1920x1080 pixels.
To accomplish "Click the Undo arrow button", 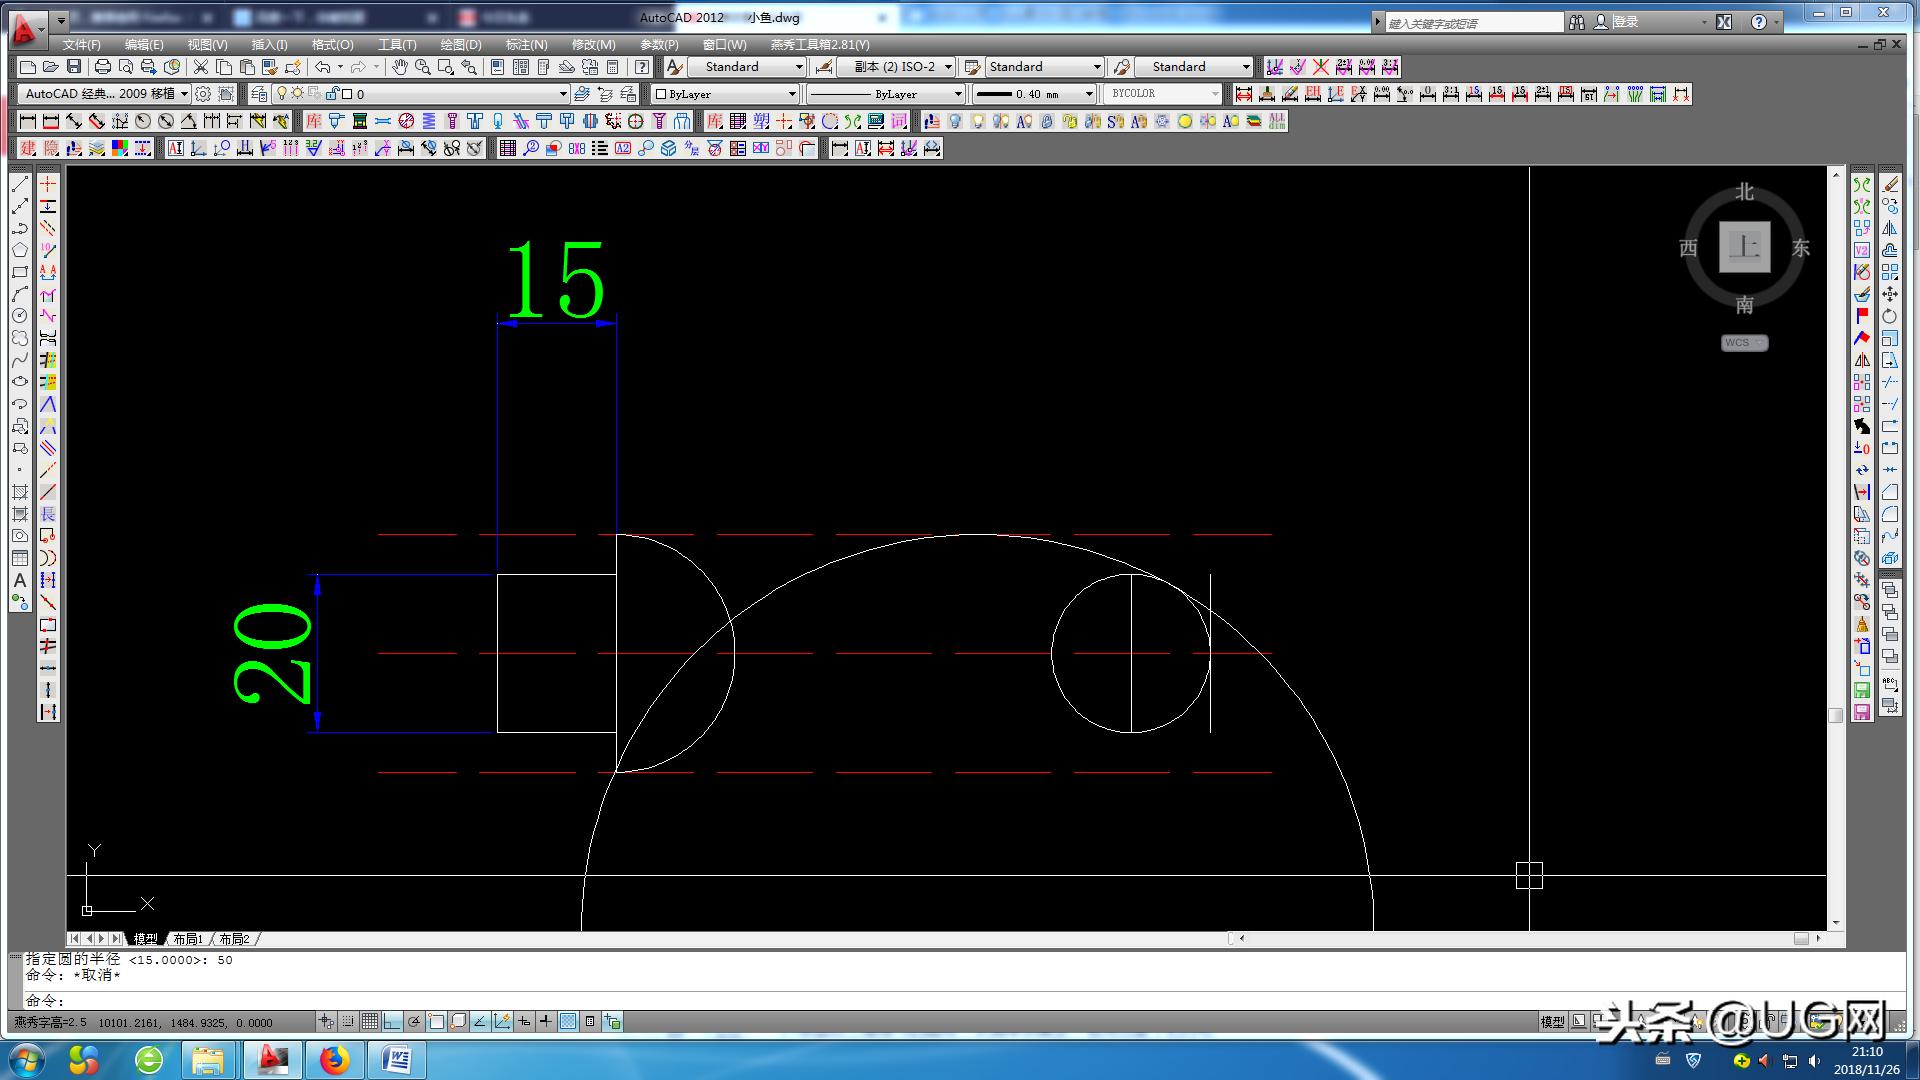I will click(x=322, y=67).
